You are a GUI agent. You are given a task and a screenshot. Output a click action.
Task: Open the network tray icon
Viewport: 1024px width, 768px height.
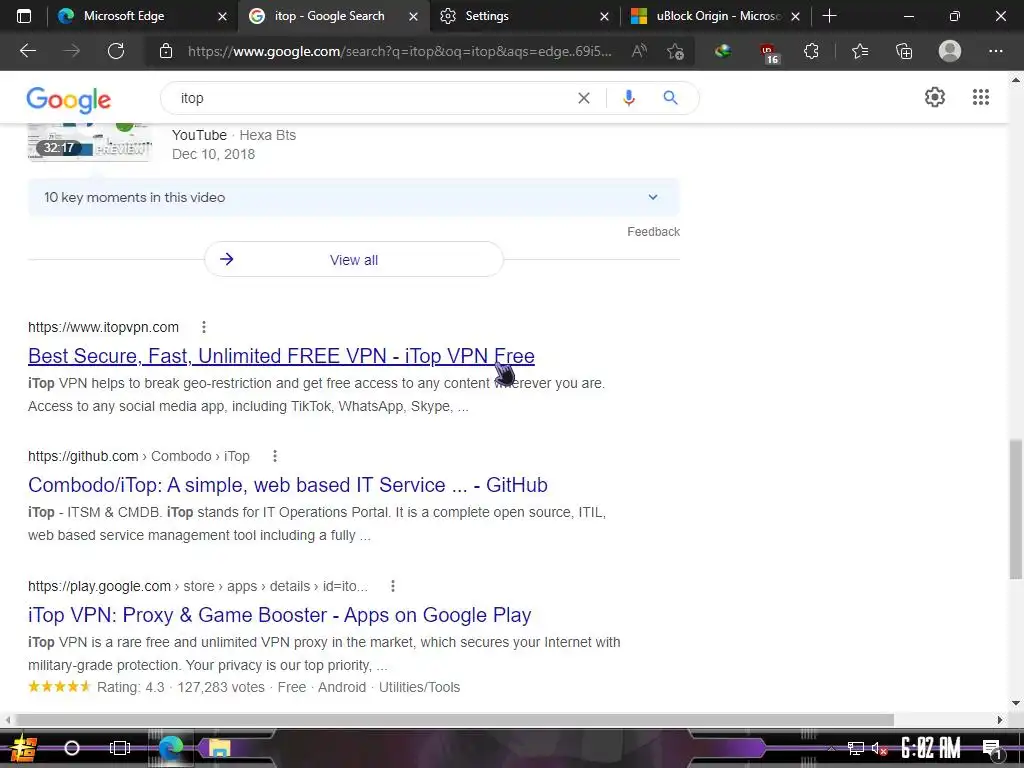(855, 749)
